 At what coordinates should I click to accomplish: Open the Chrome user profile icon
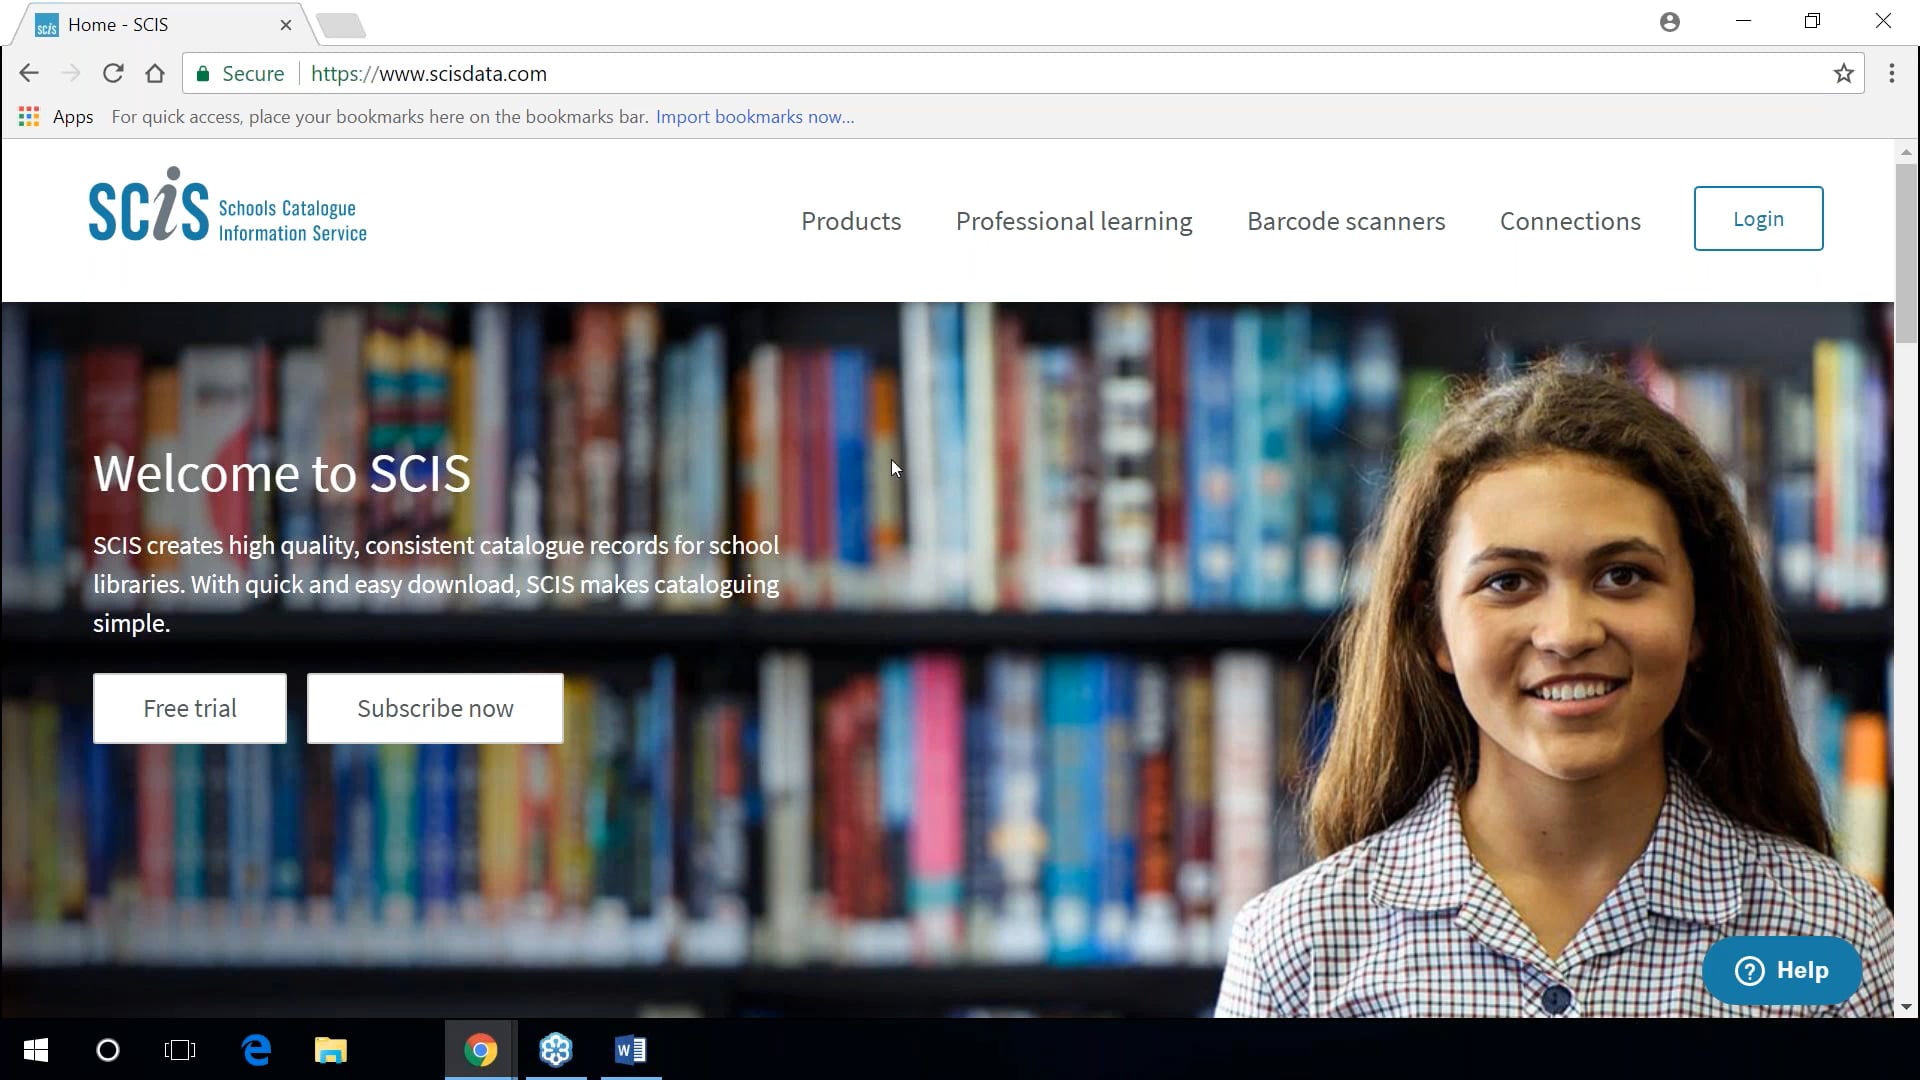click(1670, 21)
